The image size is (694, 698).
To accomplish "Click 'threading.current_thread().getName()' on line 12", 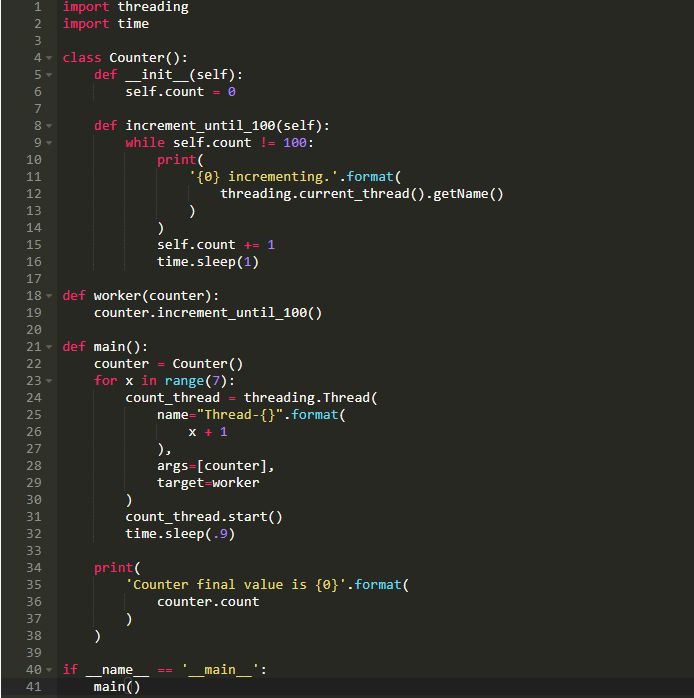I will pyautogui.click(x=362, y=194).
